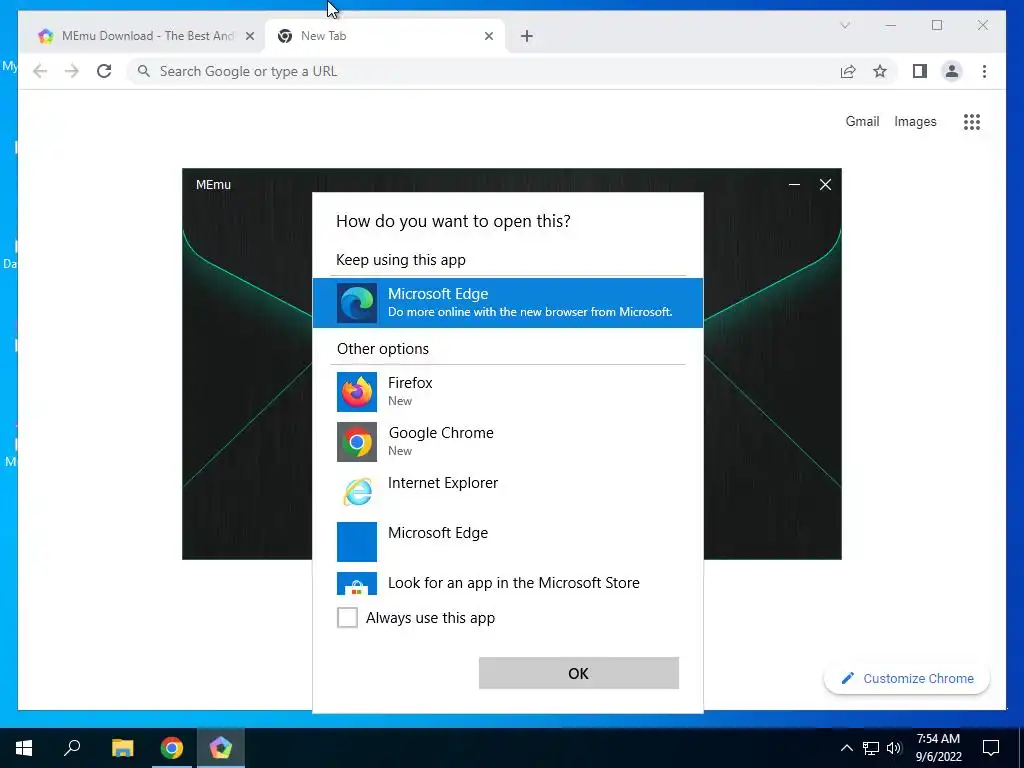Show hidden system tray icons
The height and width of the screenshot is (768, 1024).
(846, 748)
